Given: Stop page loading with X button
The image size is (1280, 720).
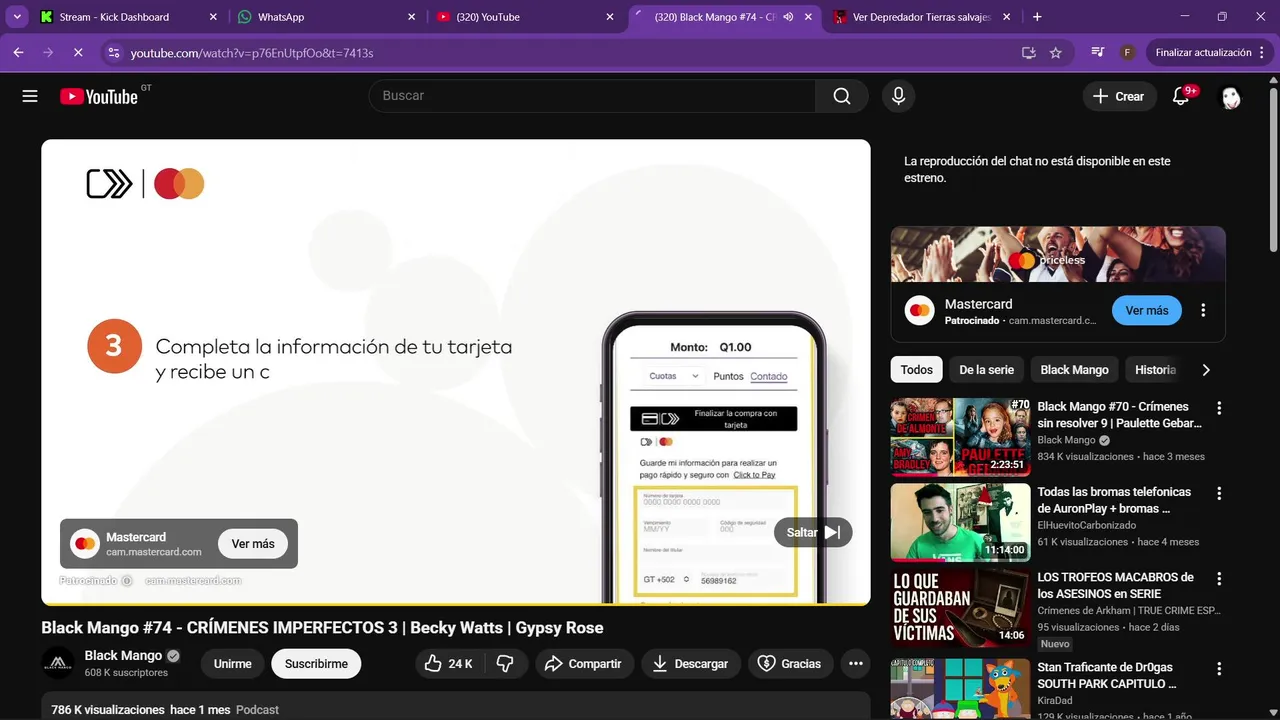Looking at the screenshot, I should pyautogui.click(x=78, y=52).
